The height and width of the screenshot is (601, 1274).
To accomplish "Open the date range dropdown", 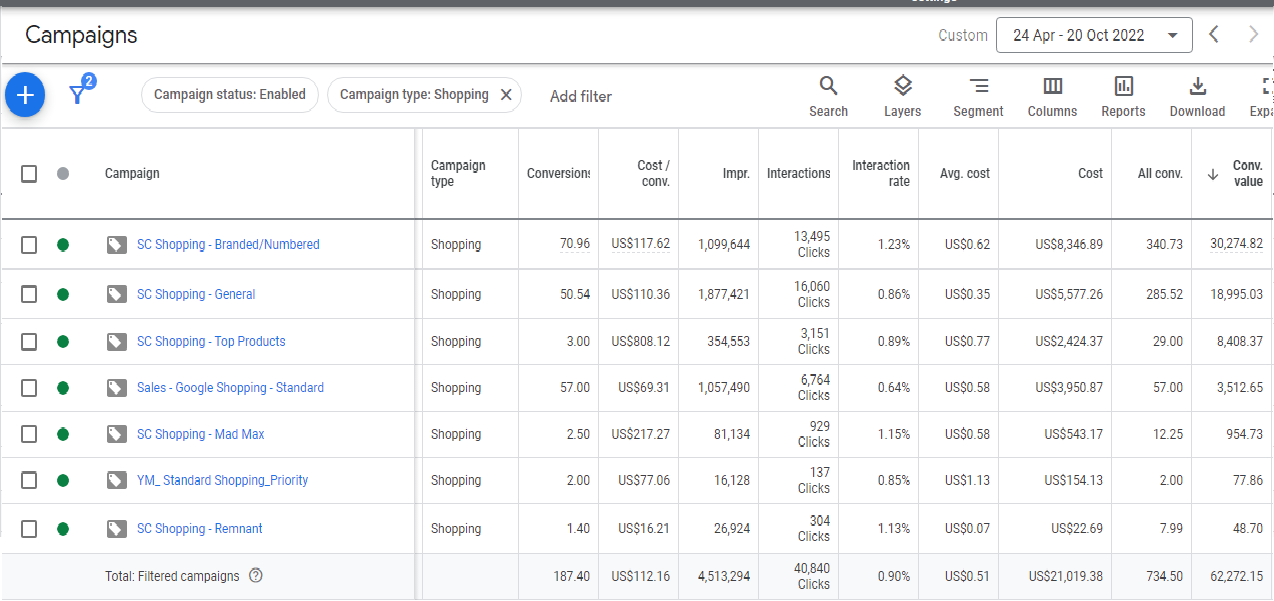I will (1094, 35).
